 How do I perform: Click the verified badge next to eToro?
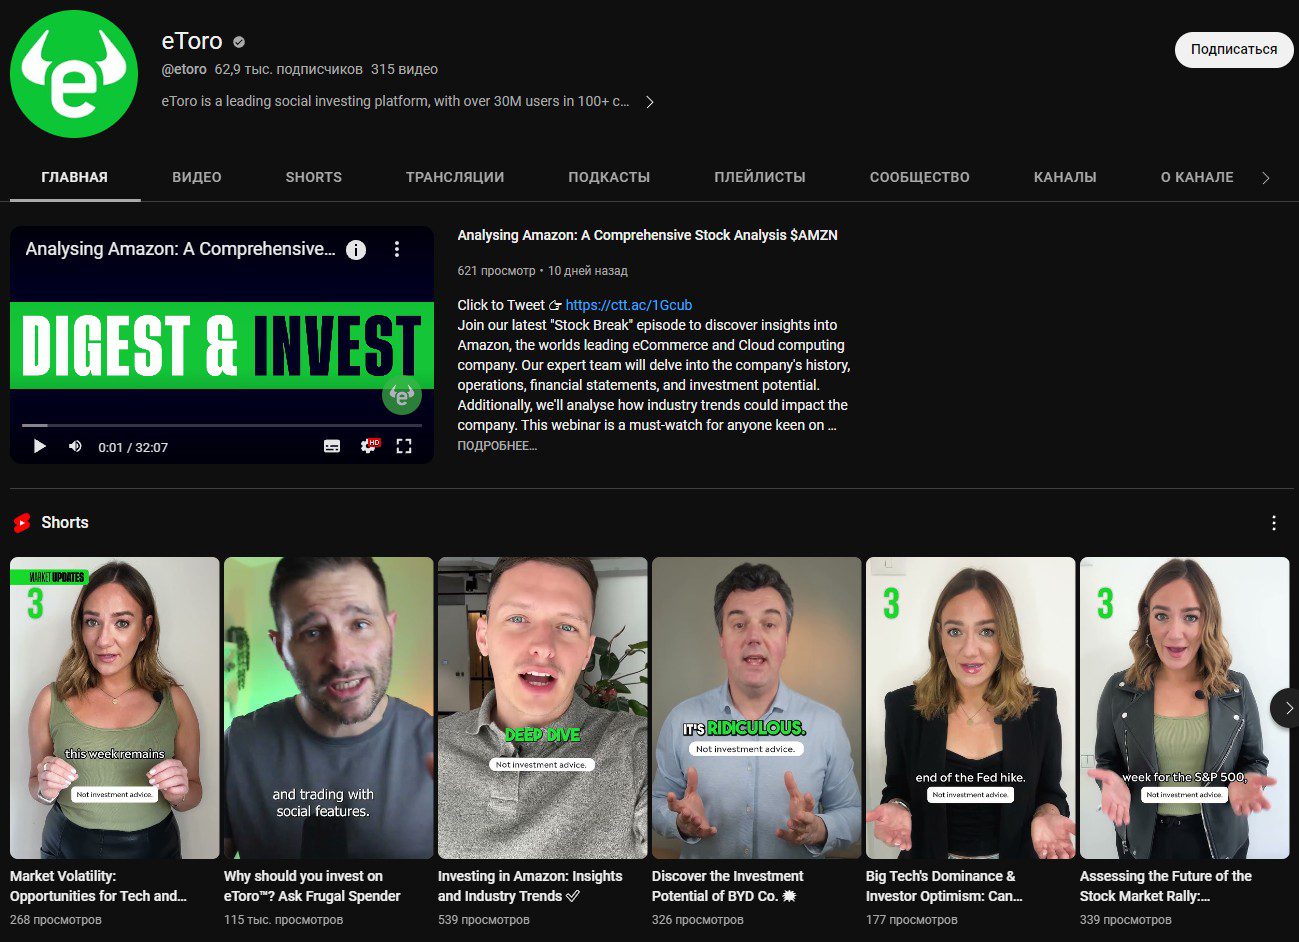[x=239, y=42]
